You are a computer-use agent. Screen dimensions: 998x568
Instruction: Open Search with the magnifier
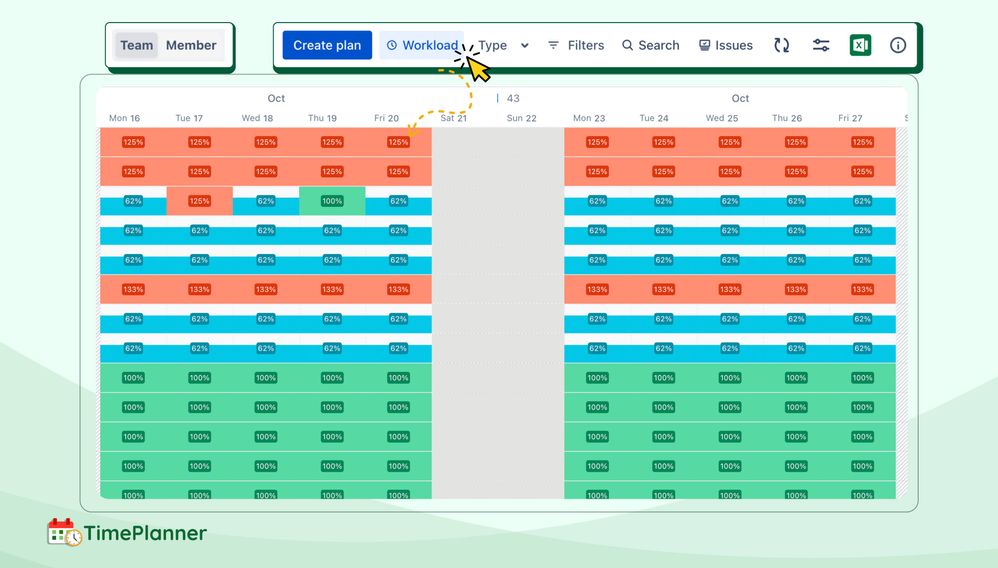pyautogui.click(x=650, y=45)
